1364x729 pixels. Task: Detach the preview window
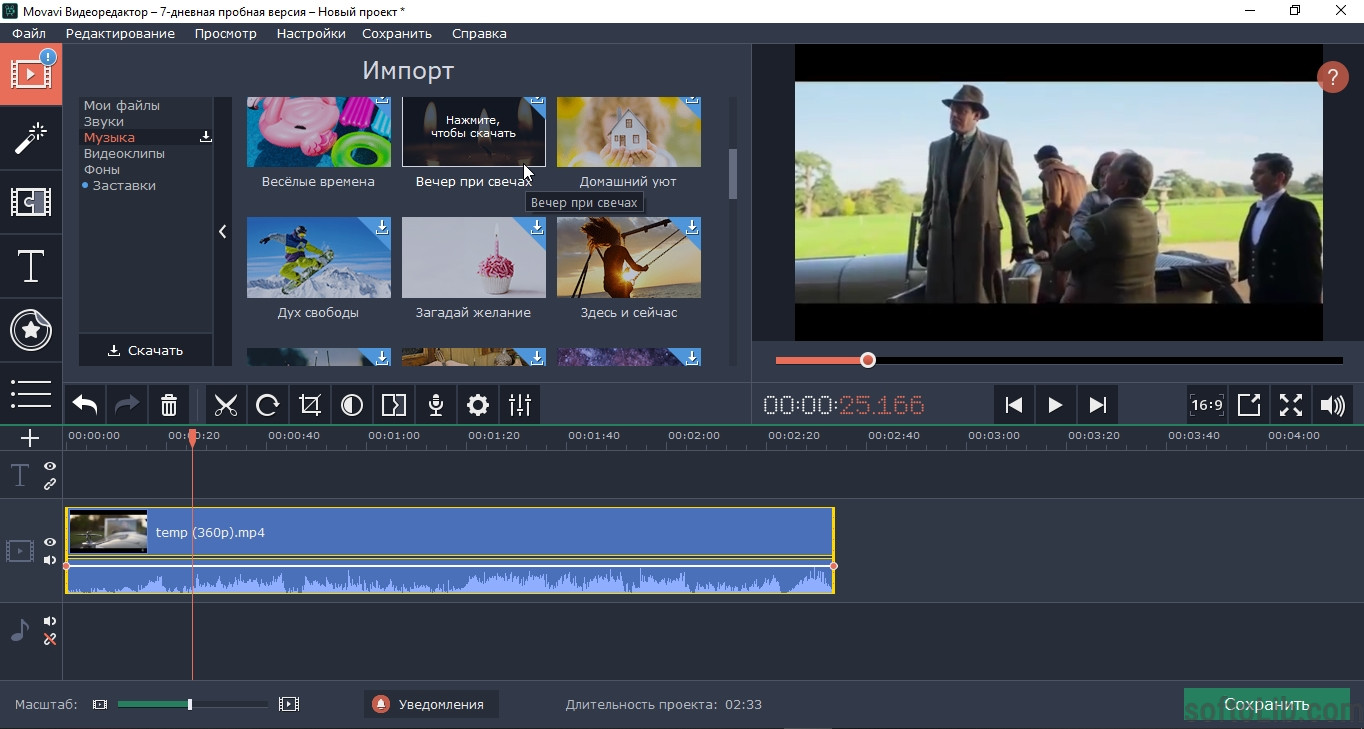tap(1249, 405)
